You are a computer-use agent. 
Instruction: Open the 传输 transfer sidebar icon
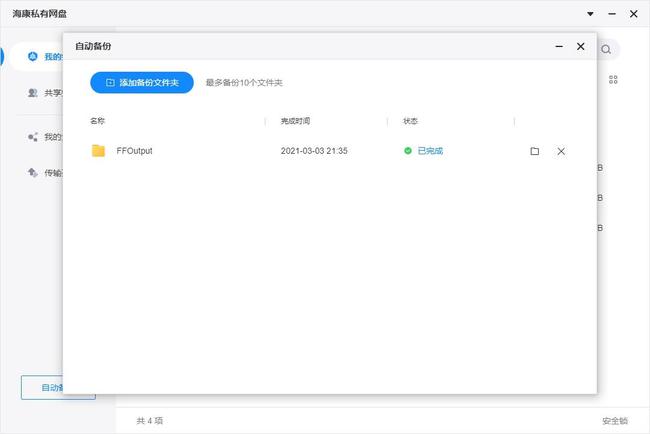pos(32,172)
